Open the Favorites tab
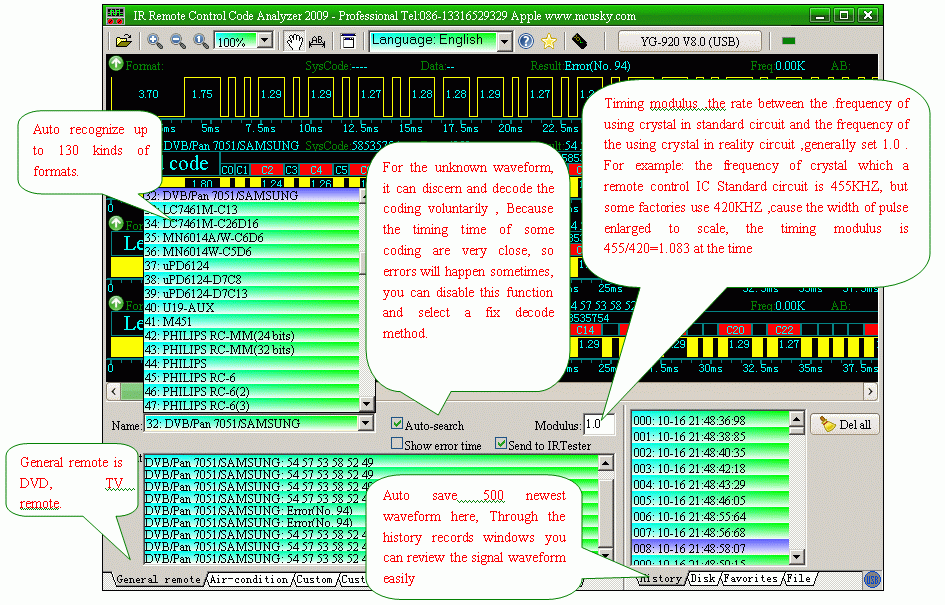 (x=750, y=579)
